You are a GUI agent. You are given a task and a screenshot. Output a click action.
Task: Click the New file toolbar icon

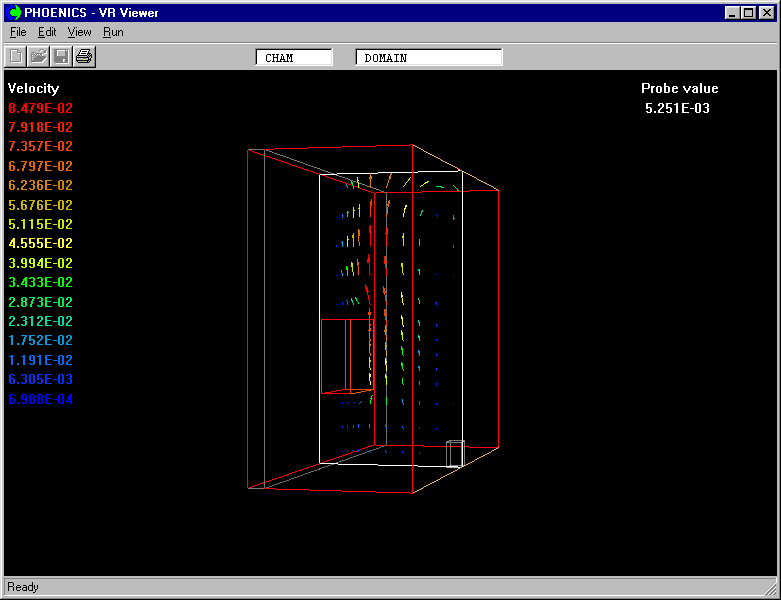[x=16, y=56]
